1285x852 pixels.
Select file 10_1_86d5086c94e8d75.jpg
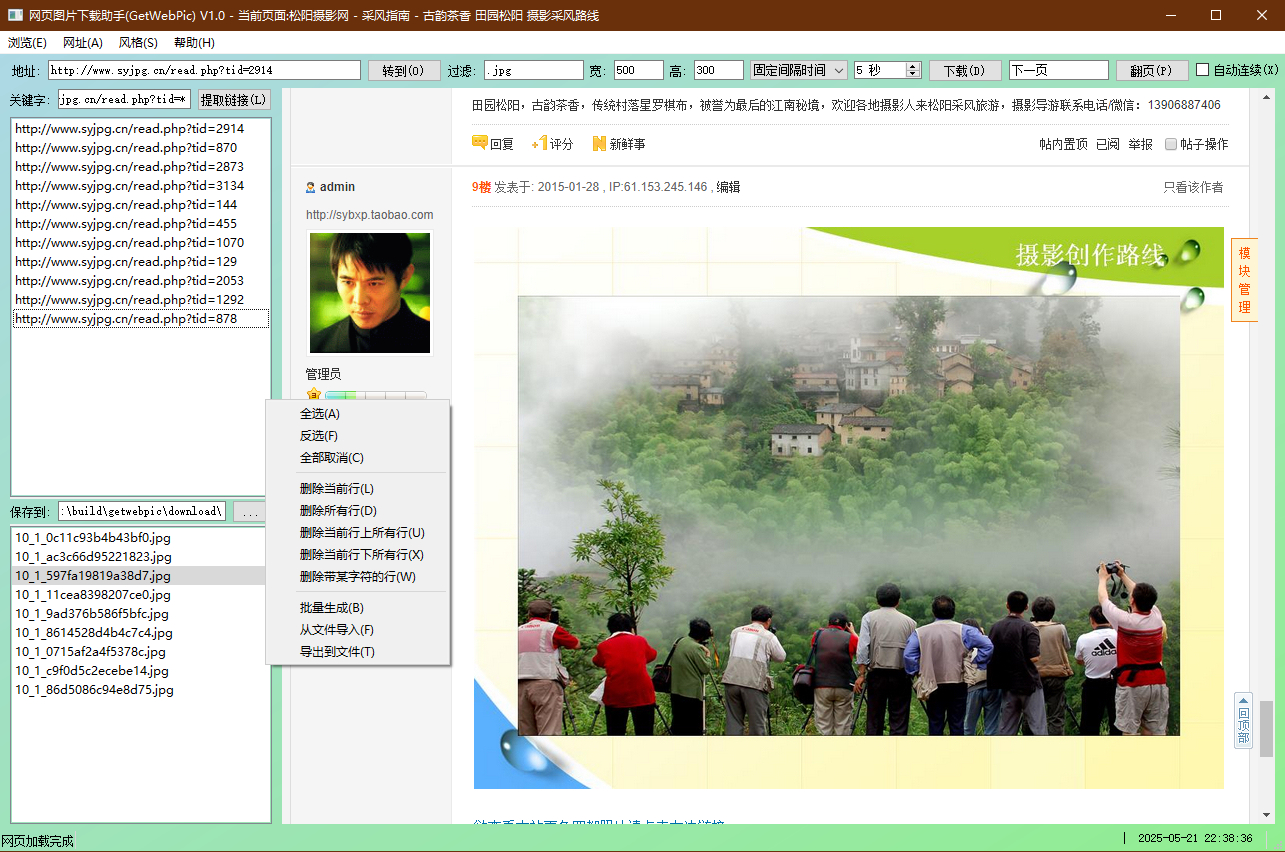coord(140,690)
